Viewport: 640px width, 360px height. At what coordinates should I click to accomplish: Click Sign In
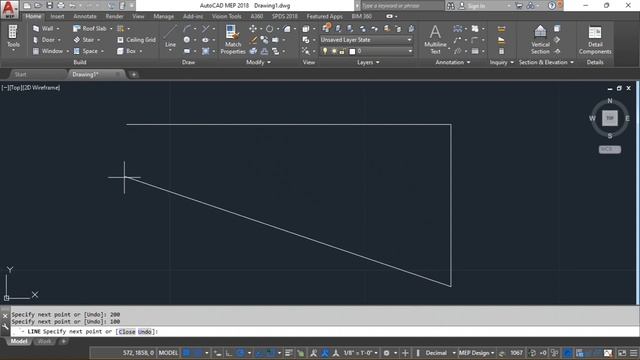click(x=476, y=6)
